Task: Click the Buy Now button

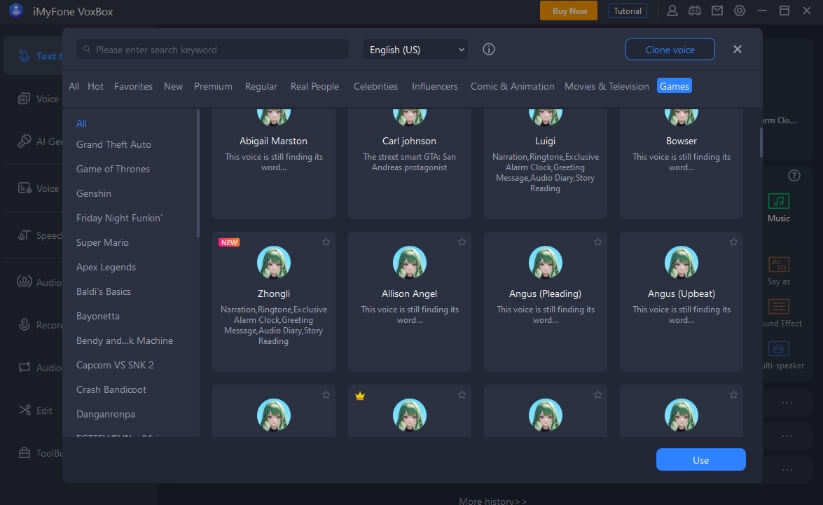Action: (569, 11)
